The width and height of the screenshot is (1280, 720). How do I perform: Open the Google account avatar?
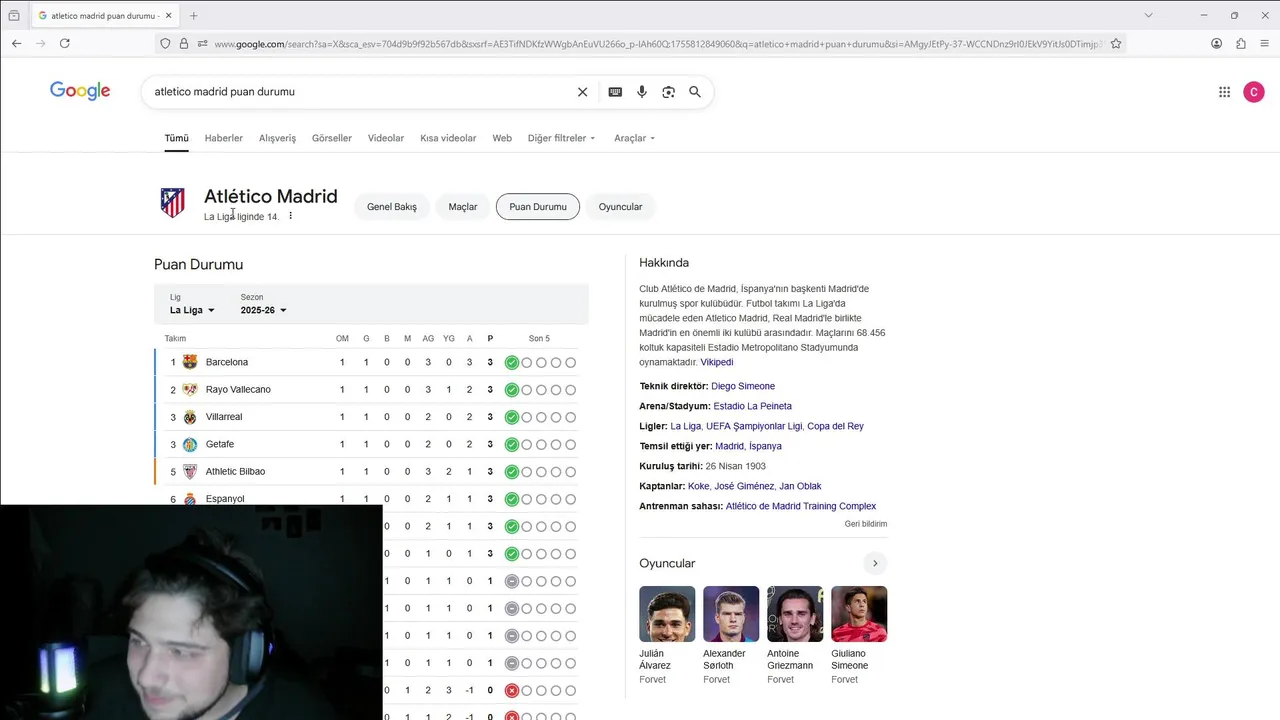(x=1254, y=92)
